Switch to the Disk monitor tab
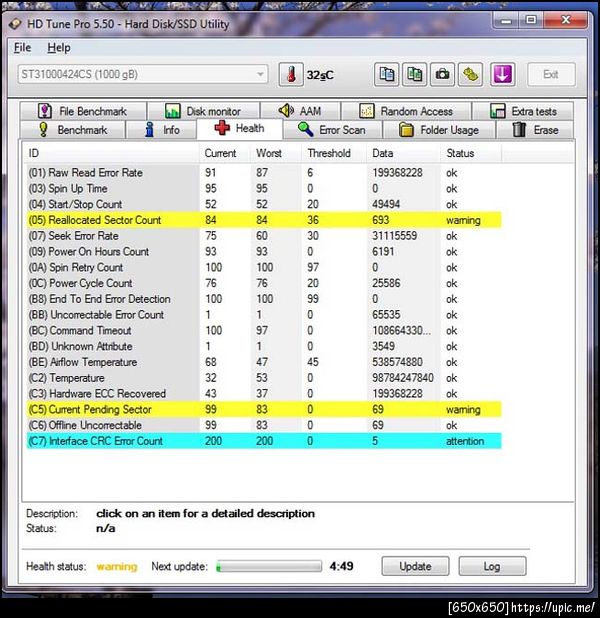 pos(203,111)
